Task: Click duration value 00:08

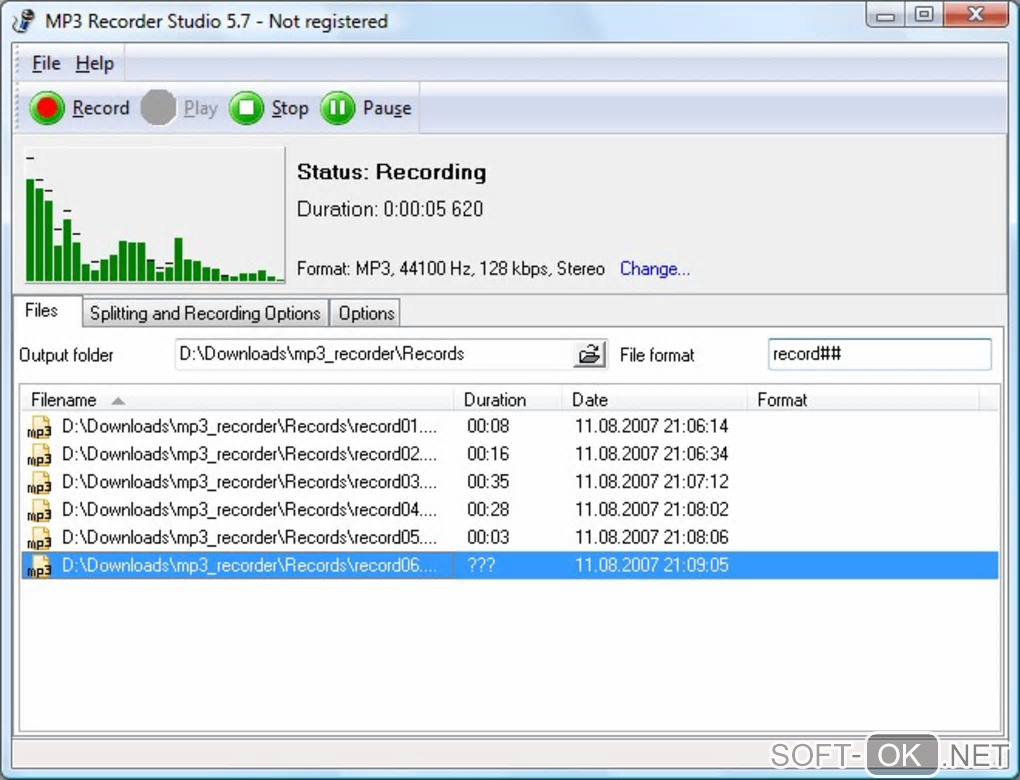Action: [x=488, y=427]
